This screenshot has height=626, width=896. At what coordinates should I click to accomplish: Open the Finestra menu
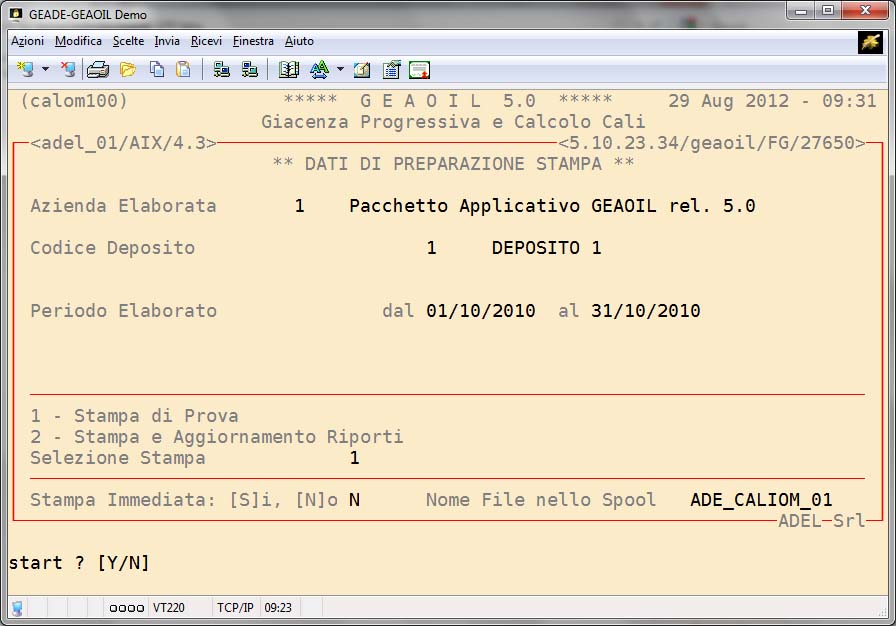tap(253, 41)
